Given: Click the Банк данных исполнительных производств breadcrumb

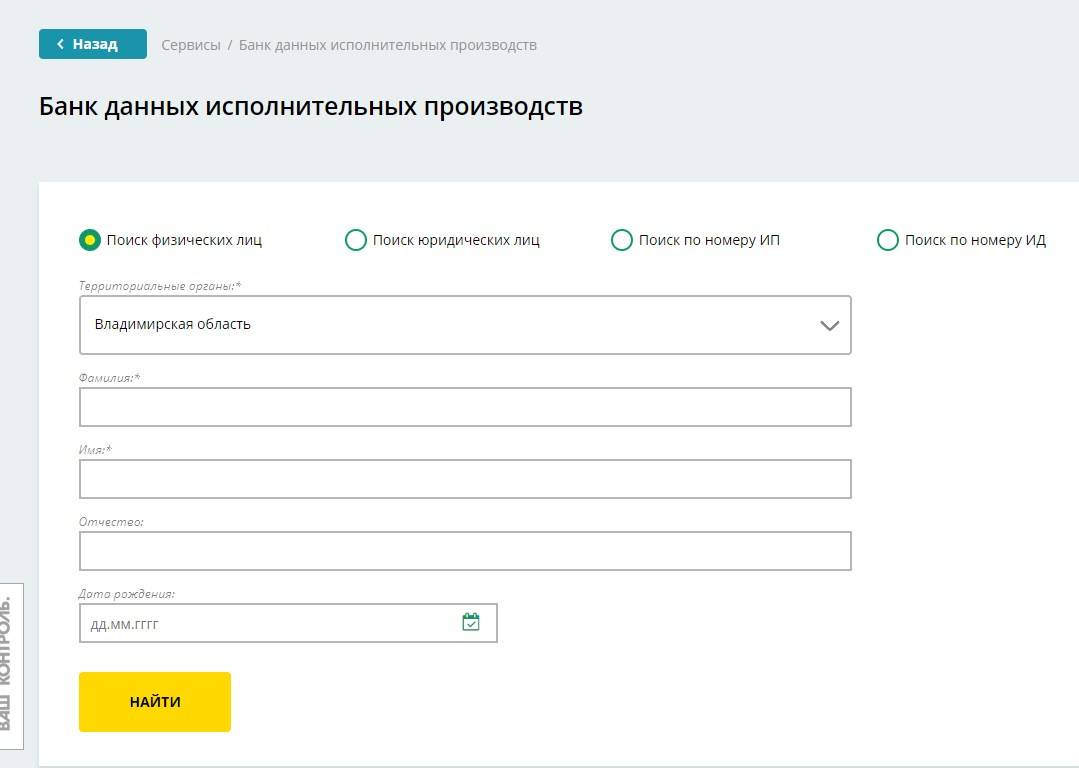Looking at the screenshot, I should [x=387, y=45].
